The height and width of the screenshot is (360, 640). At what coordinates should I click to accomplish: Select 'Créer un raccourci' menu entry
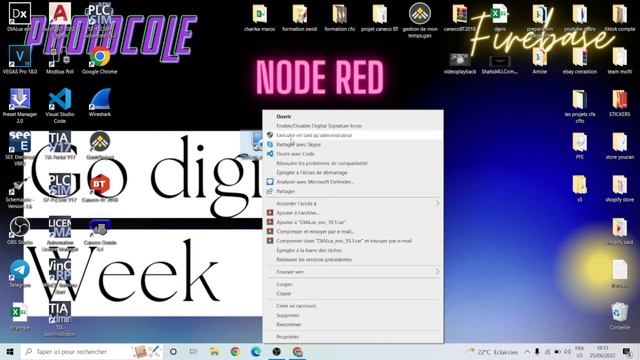click(353, 306)
